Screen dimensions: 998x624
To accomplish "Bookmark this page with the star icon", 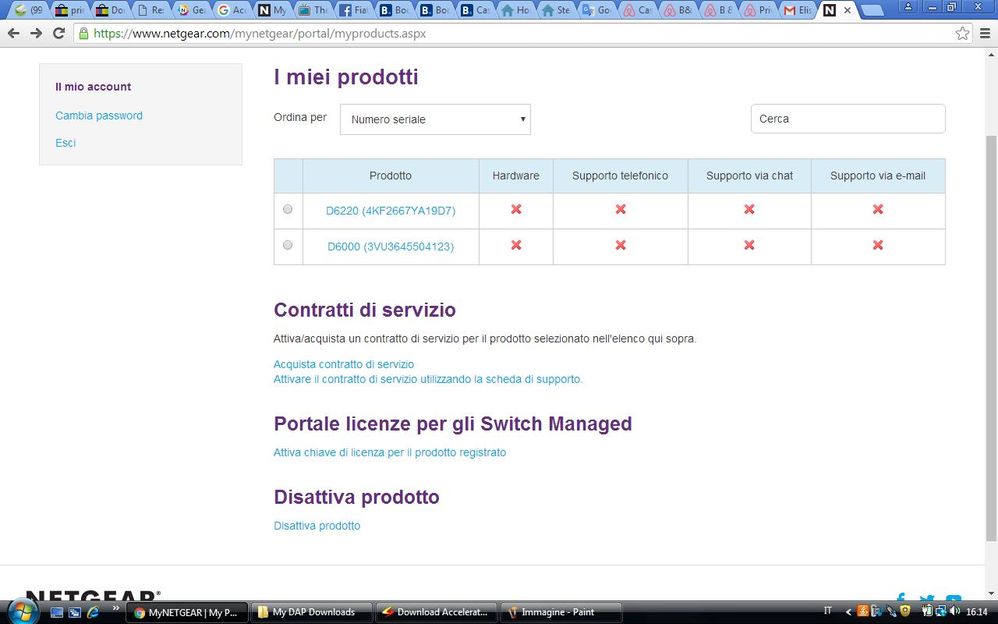I will 962,33.
